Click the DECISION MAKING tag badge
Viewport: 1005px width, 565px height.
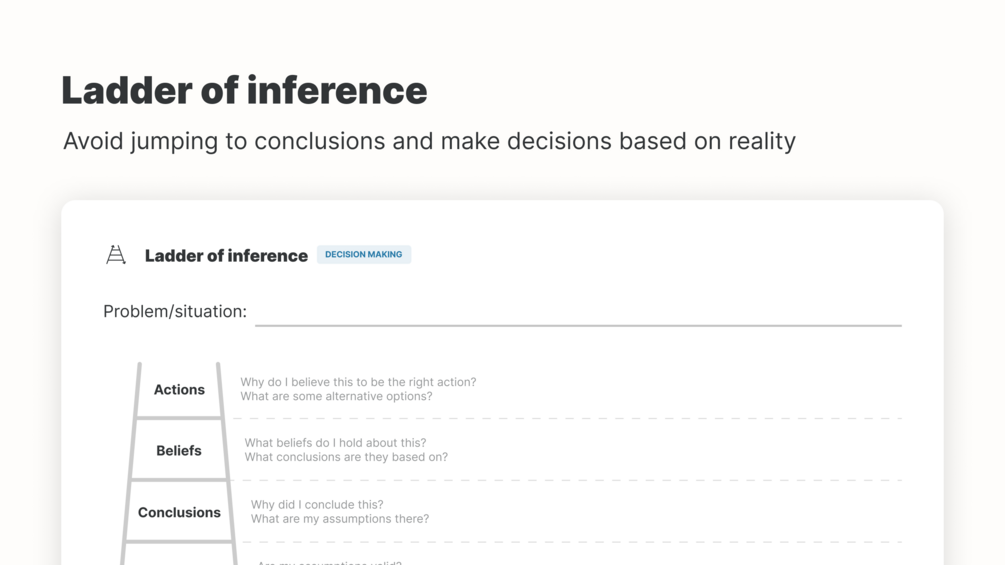pyautogui.click(x=364, y=255)
